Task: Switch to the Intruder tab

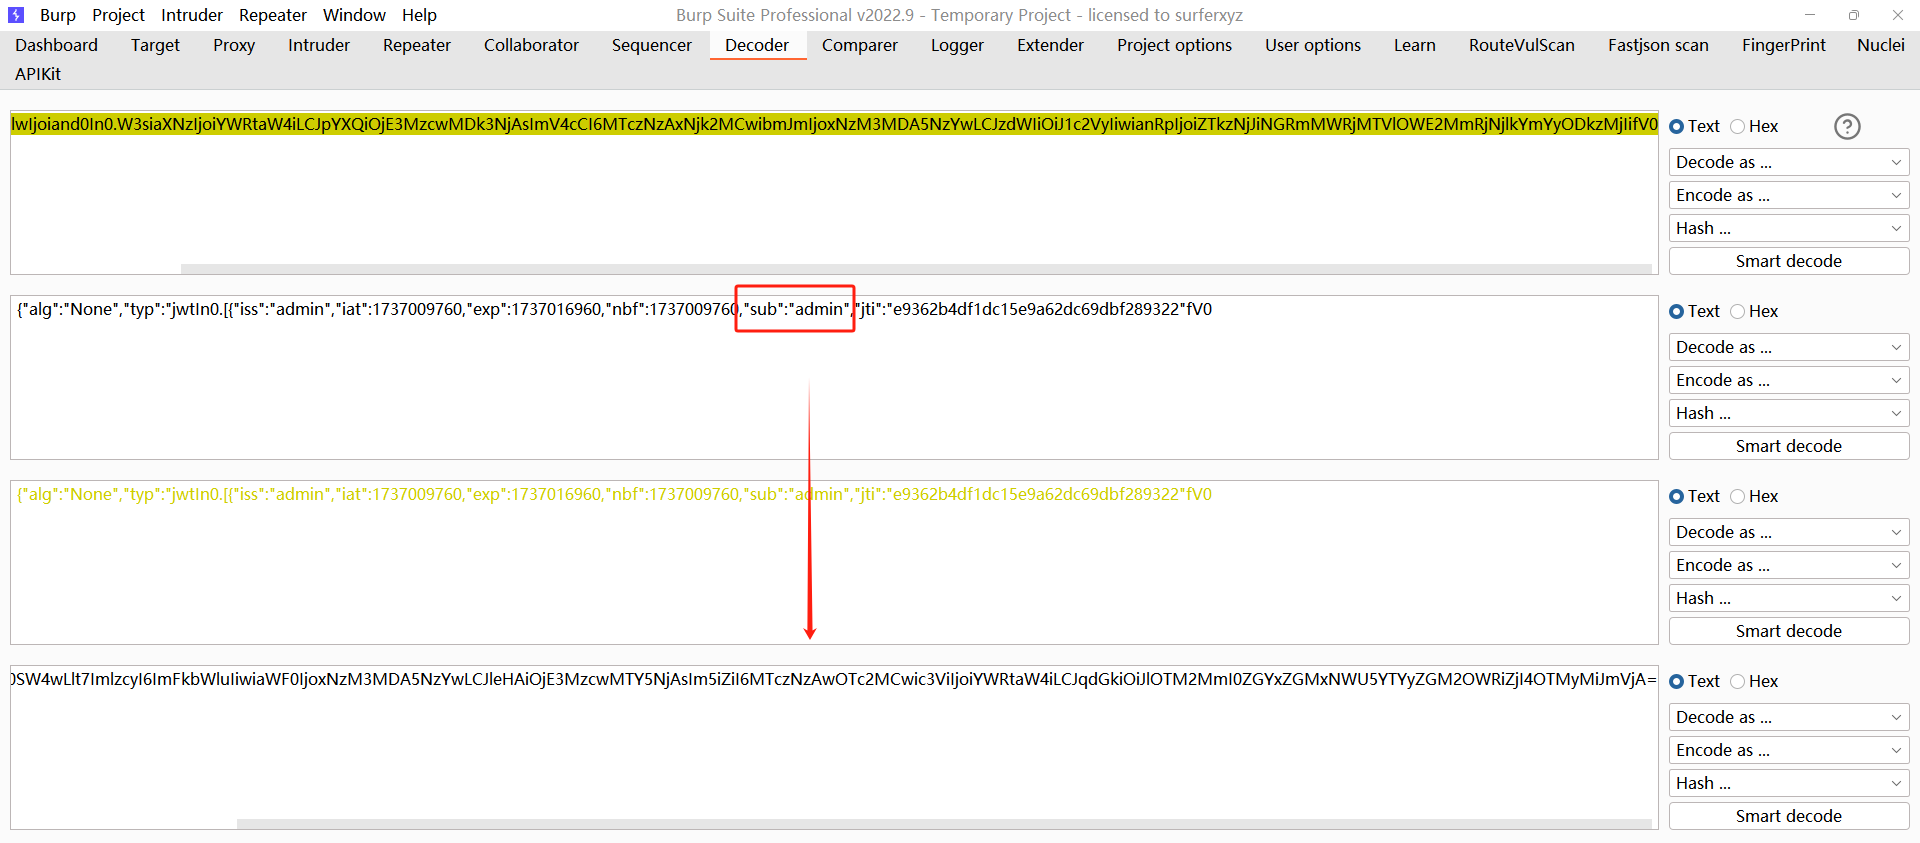Action: pos(319,45)
